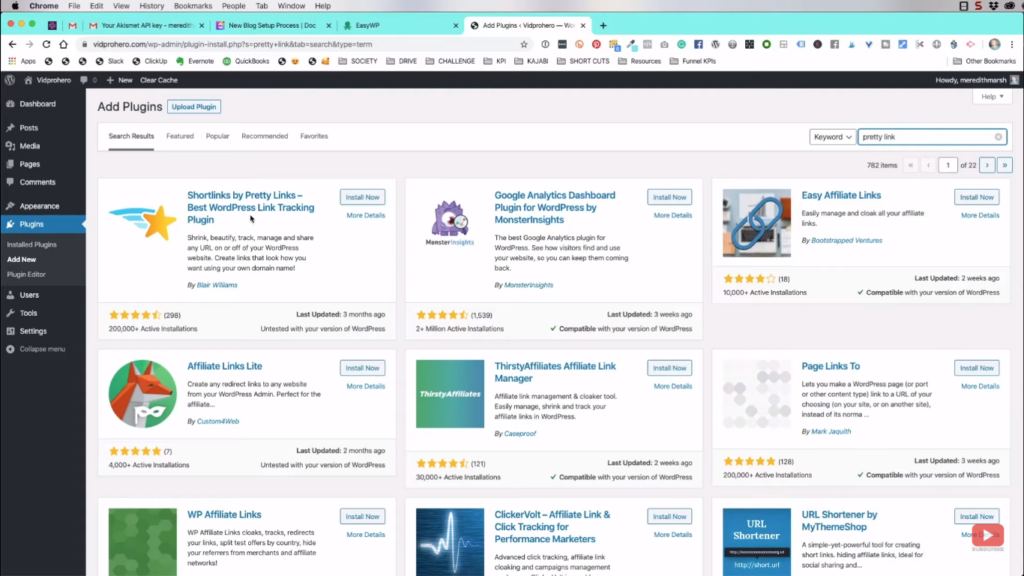Open the DRIVE bookmarks folder
Image resolution: width=1024 pixels, height=576 pixels.
click(402, 61)
